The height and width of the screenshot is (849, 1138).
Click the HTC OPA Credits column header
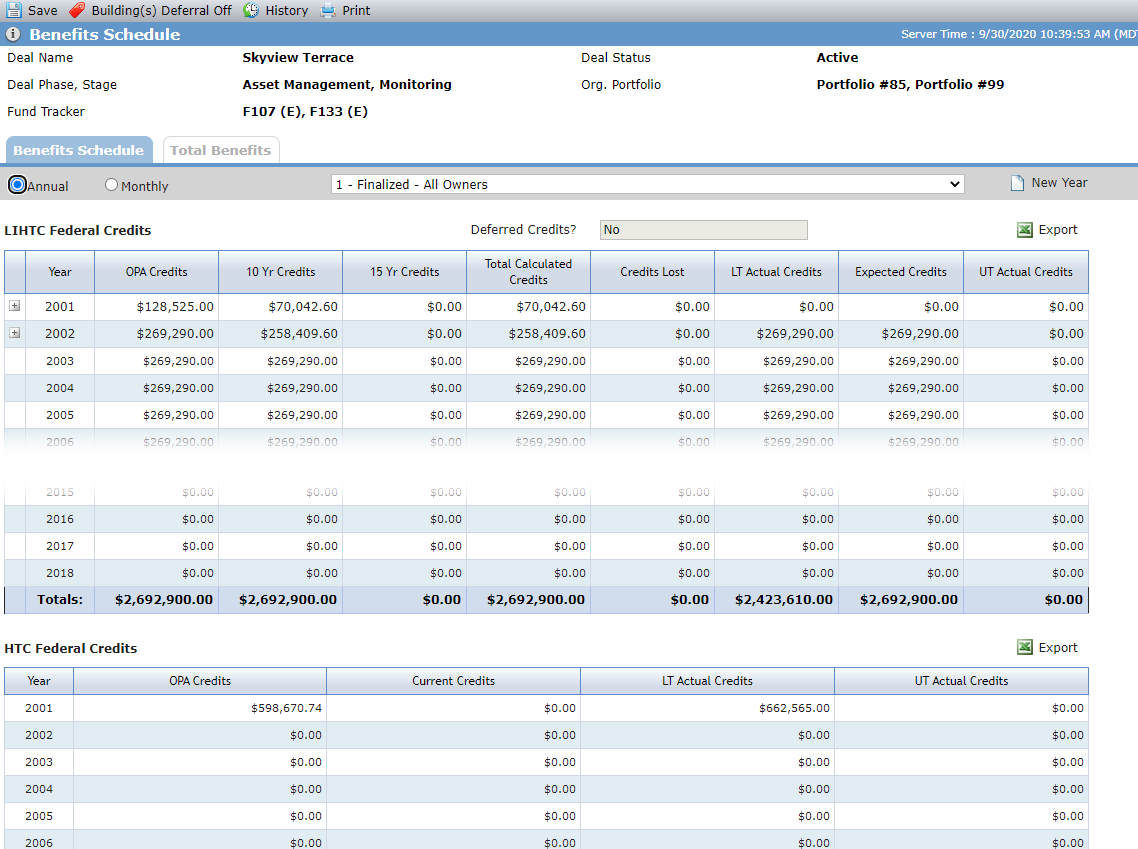click(200, 681)
